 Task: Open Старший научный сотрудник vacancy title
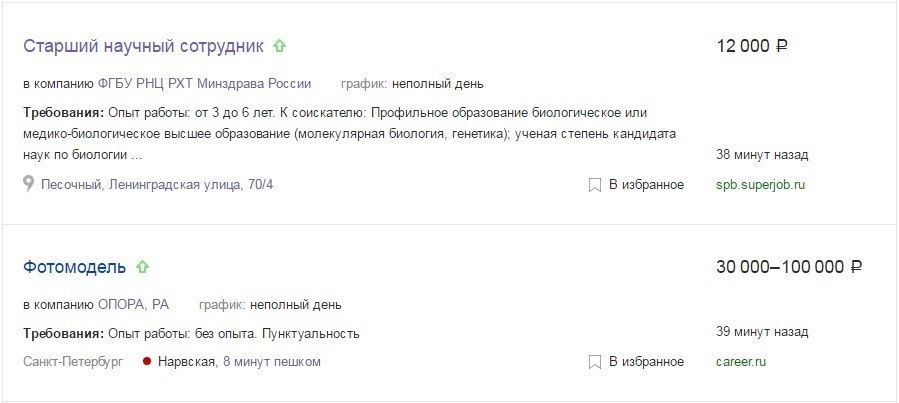click(143, 46)
